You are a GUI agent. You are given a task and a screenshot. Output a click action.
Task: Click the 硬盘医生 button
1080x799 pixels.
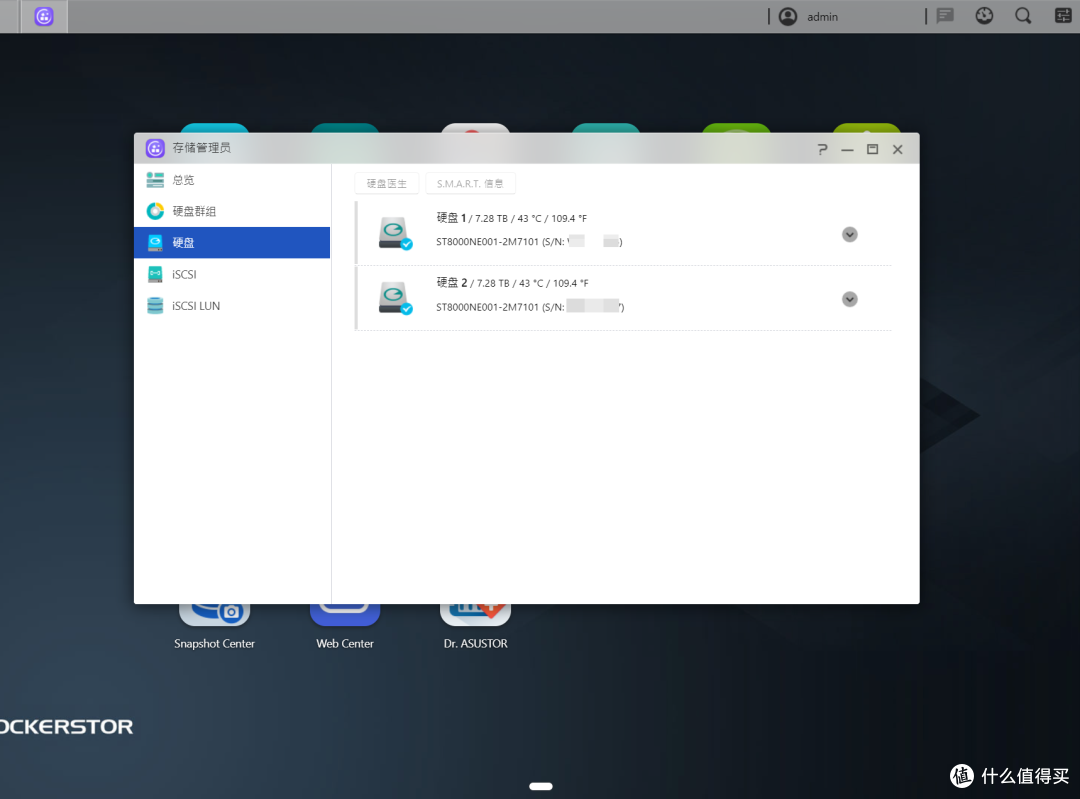(x=386, y=184)
